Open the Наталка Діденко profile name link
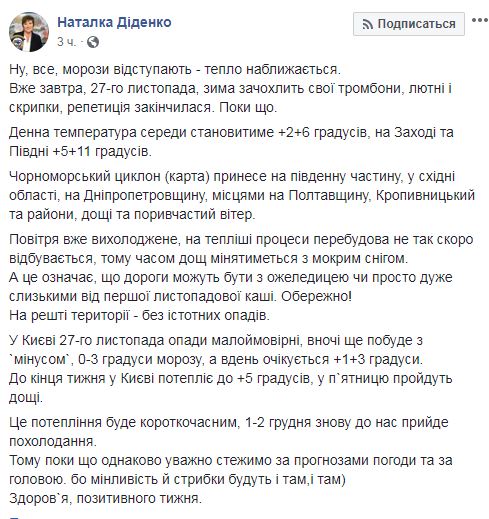 (114, 22)
